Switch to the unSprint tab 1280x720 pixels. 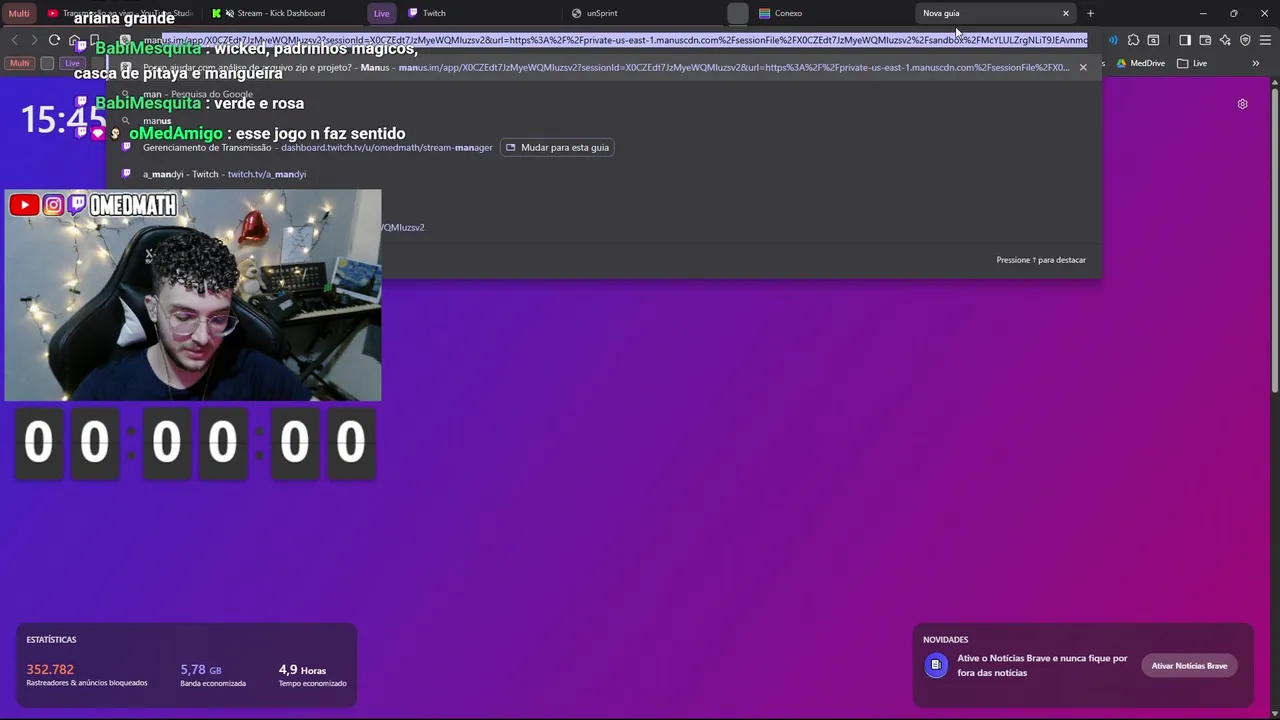pyautogui.click(x=645, y=13)
